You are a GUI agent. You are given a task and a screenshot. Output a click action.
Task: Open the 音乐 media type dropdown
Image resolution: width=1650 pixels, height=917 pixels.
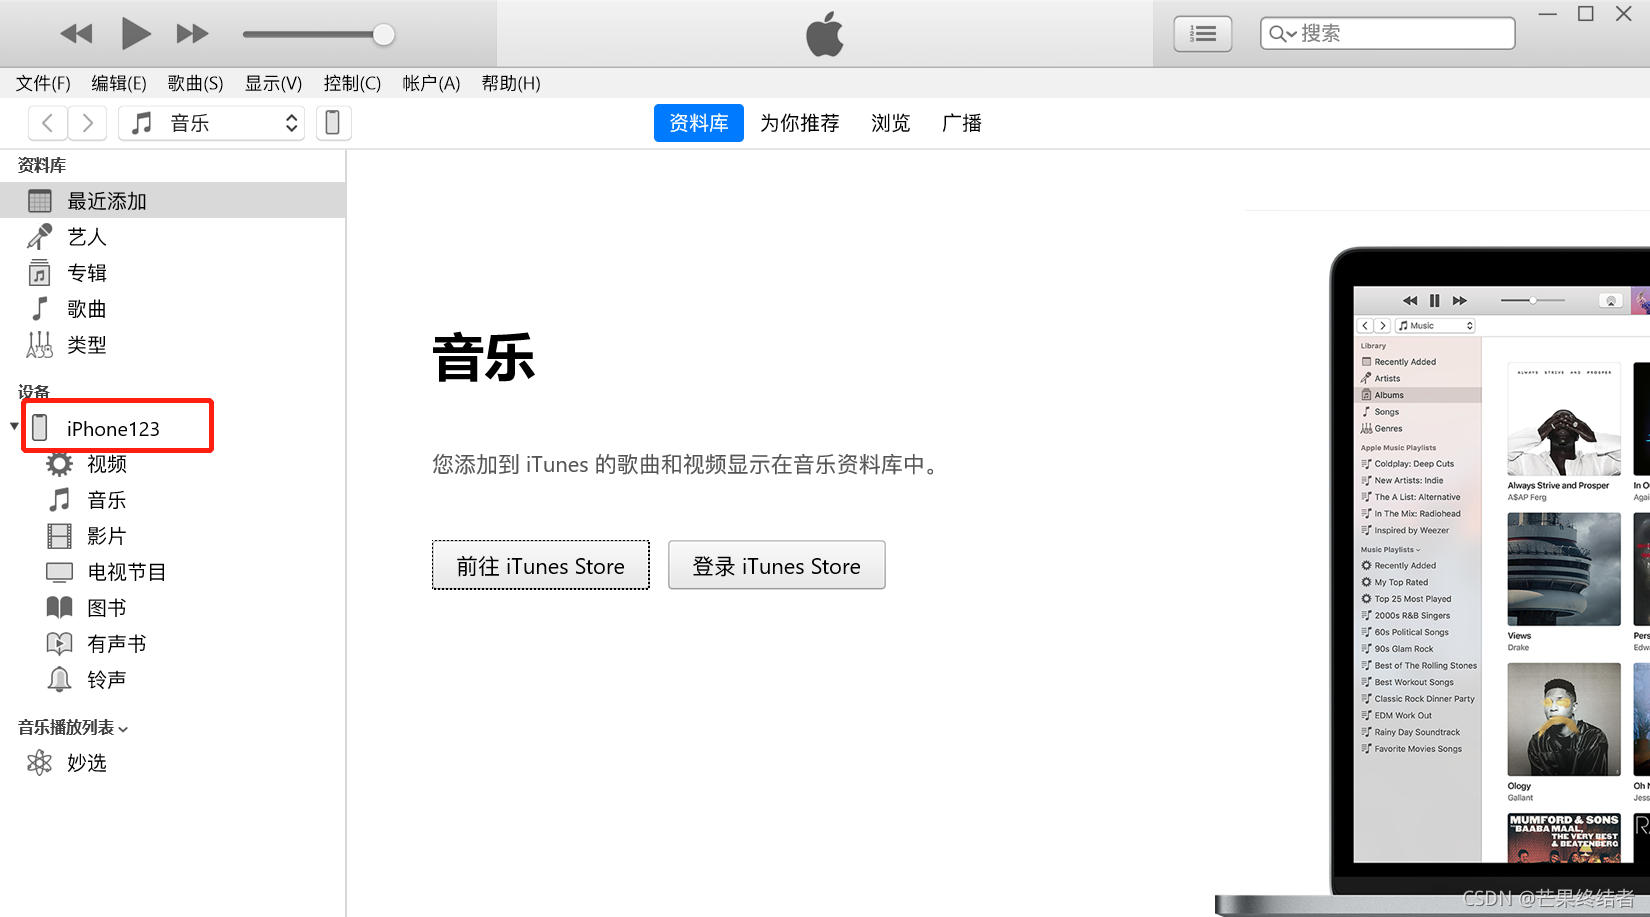pos(211,123)
